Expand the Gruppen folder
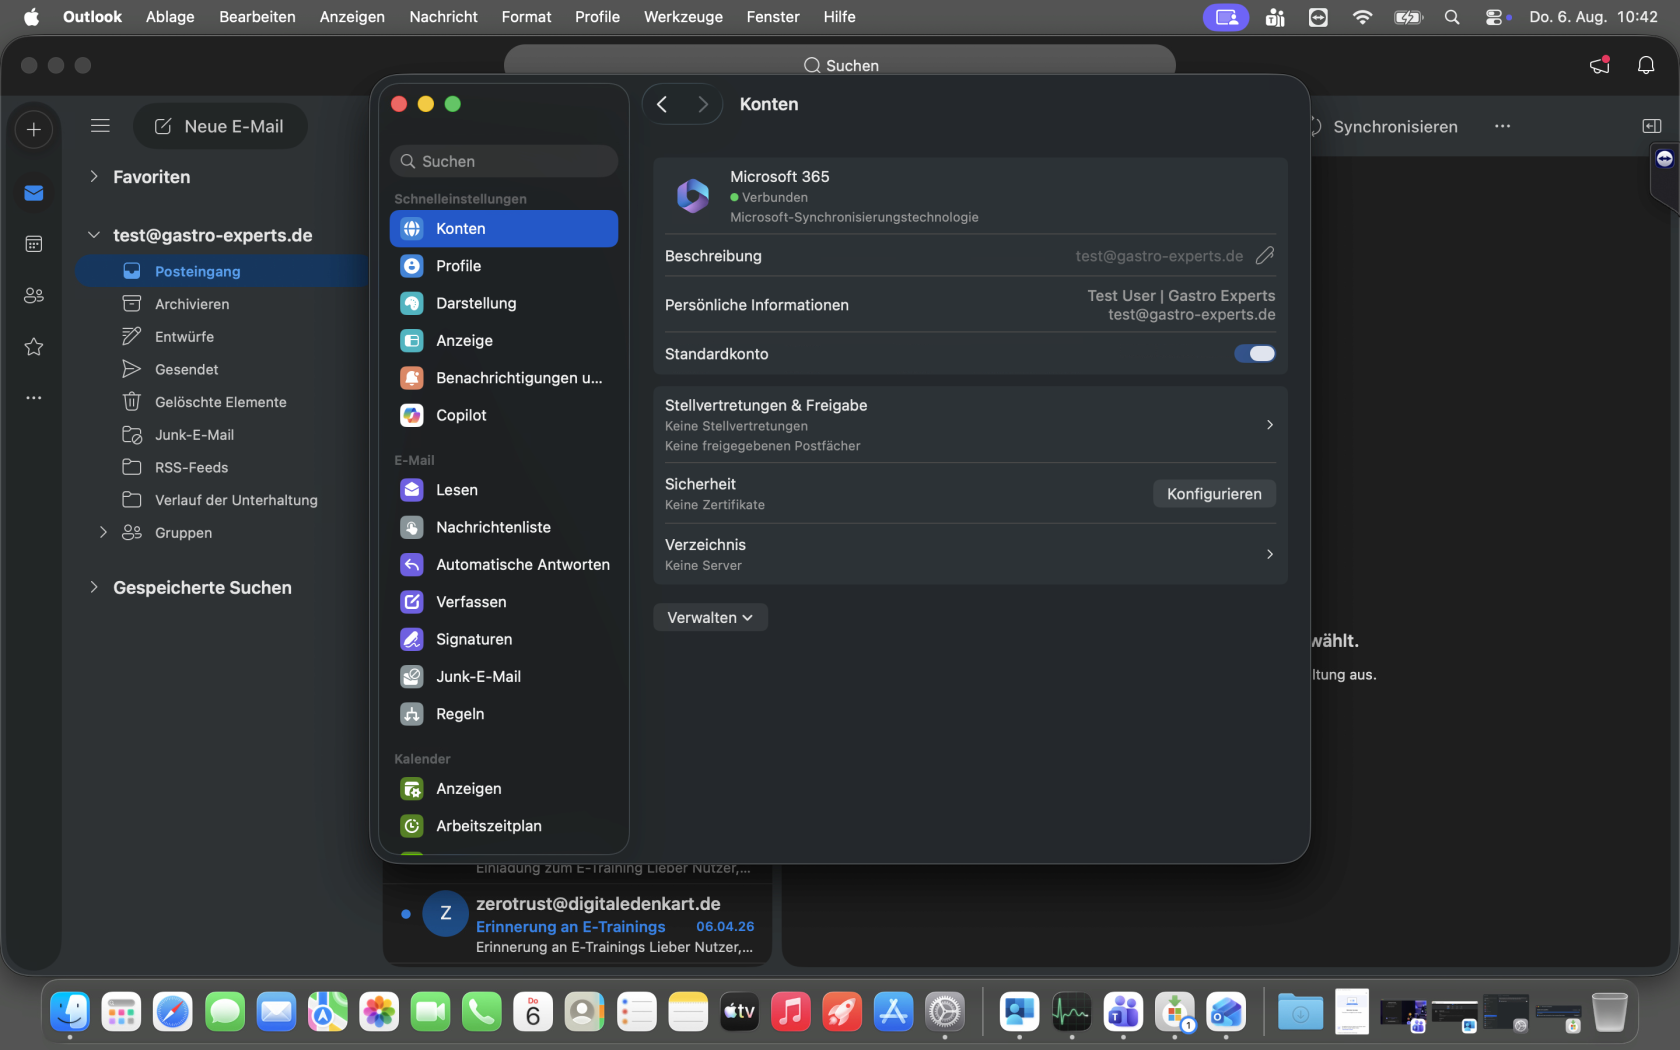This screenshot has height=1050, width=1680. click(103, 532)
